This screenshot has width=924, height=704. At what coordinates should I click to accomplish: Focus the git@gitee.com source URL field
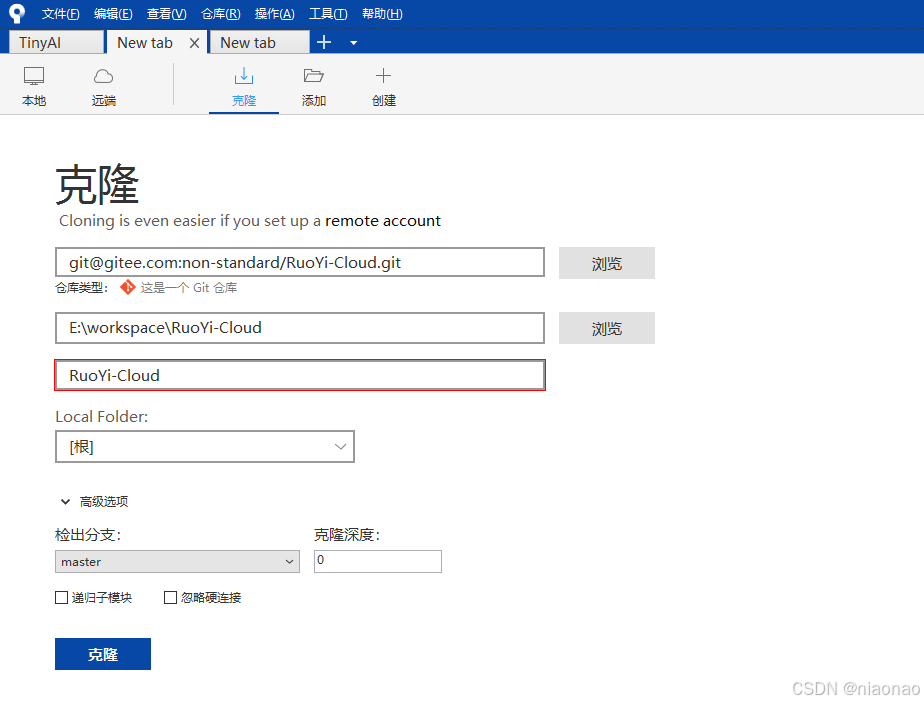click(300, 262)
